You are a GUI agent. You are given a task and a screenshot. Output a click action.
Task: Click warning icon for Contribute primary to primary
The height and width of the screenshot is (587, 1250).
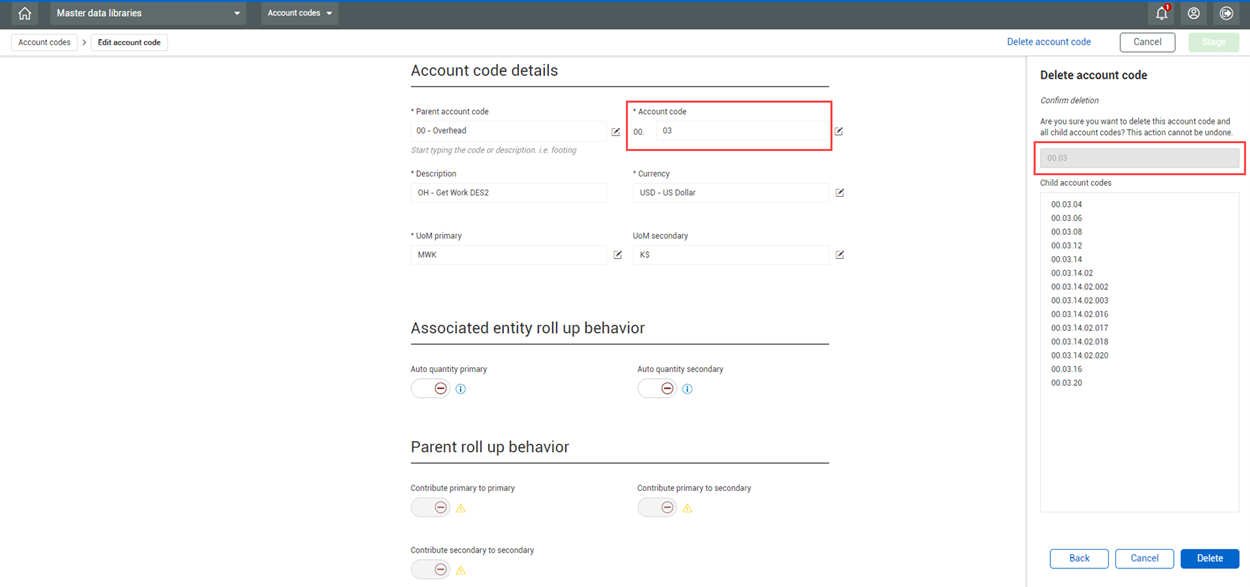[x=461, y=508]
